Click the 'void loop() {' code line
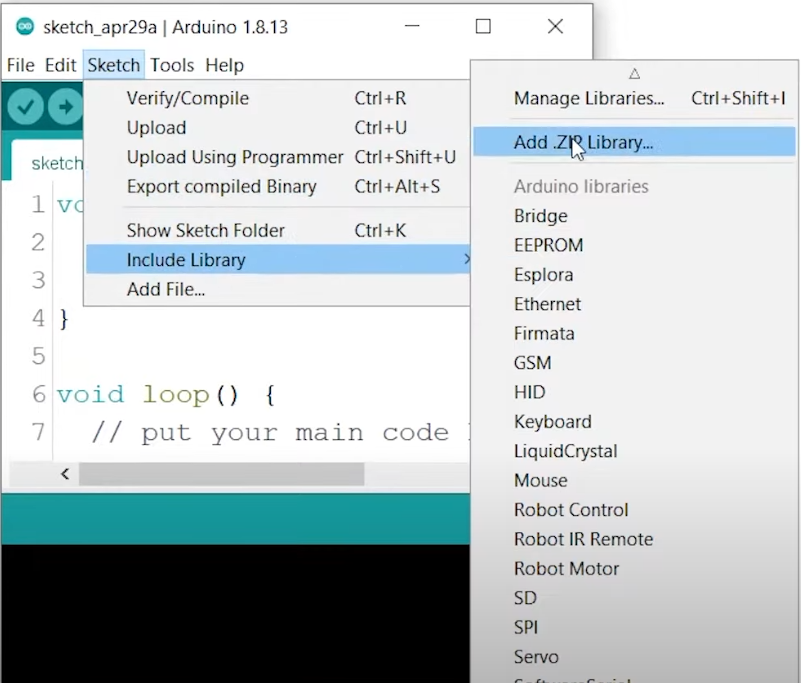This screenshot has height=683, width=801. tap(166, 395)
